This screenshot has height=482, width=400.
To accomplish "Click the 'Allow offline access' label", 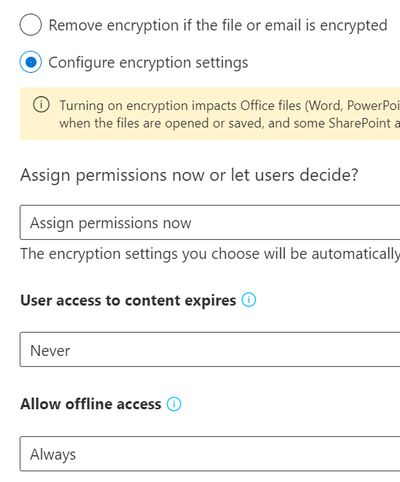I will [x=91, y=404].
